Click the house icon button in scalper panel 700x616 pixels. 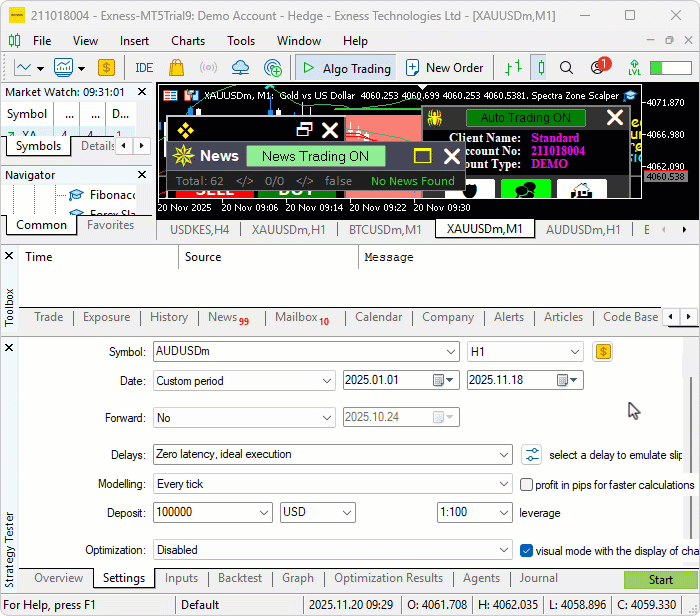pyautogui.click(x=582, y=189)
